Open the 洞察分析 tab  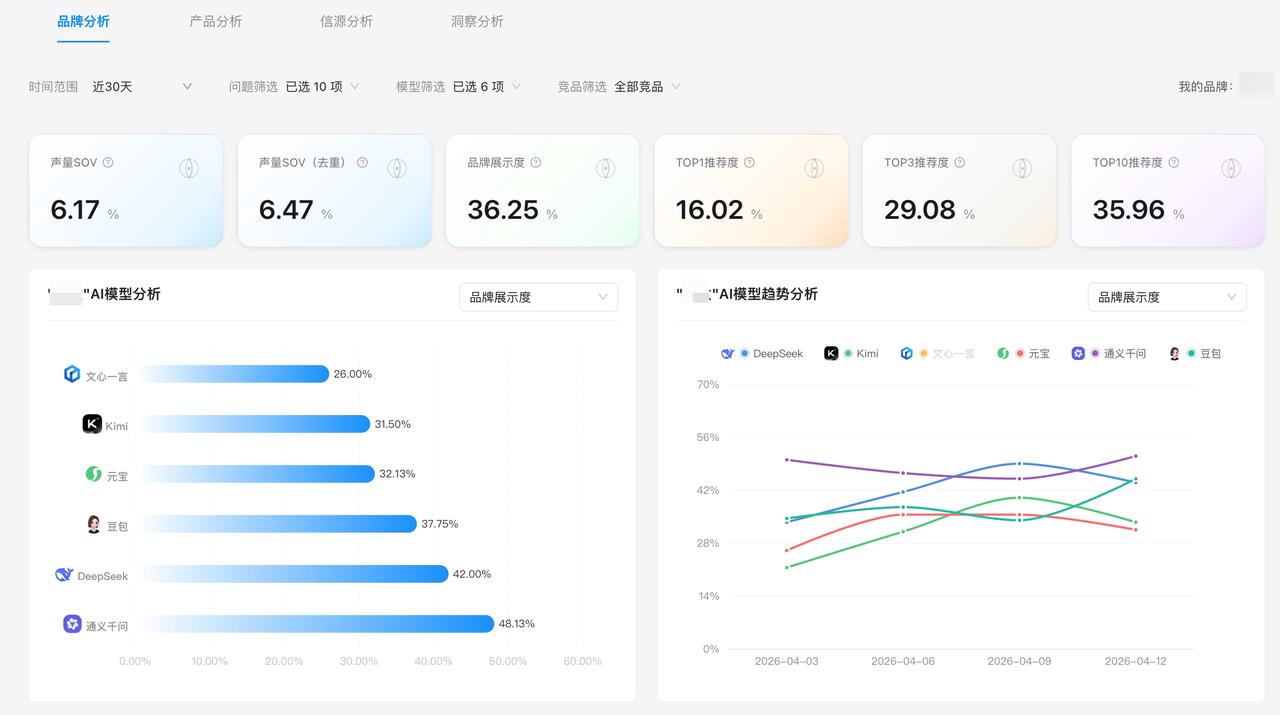pos(477,21)
